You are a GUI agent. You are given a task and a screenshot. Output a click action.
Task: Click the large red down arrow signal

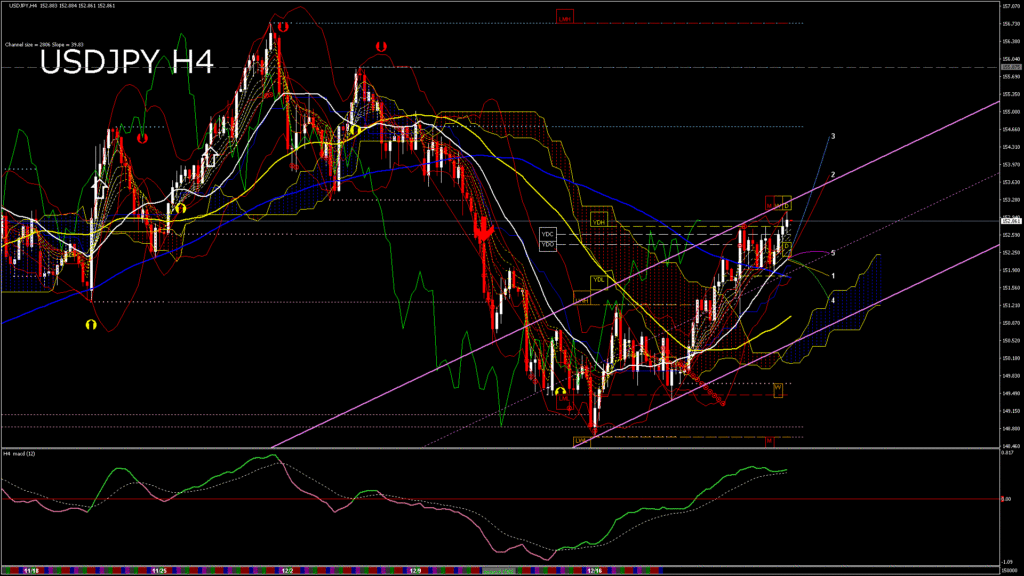[x=487, y=232]
